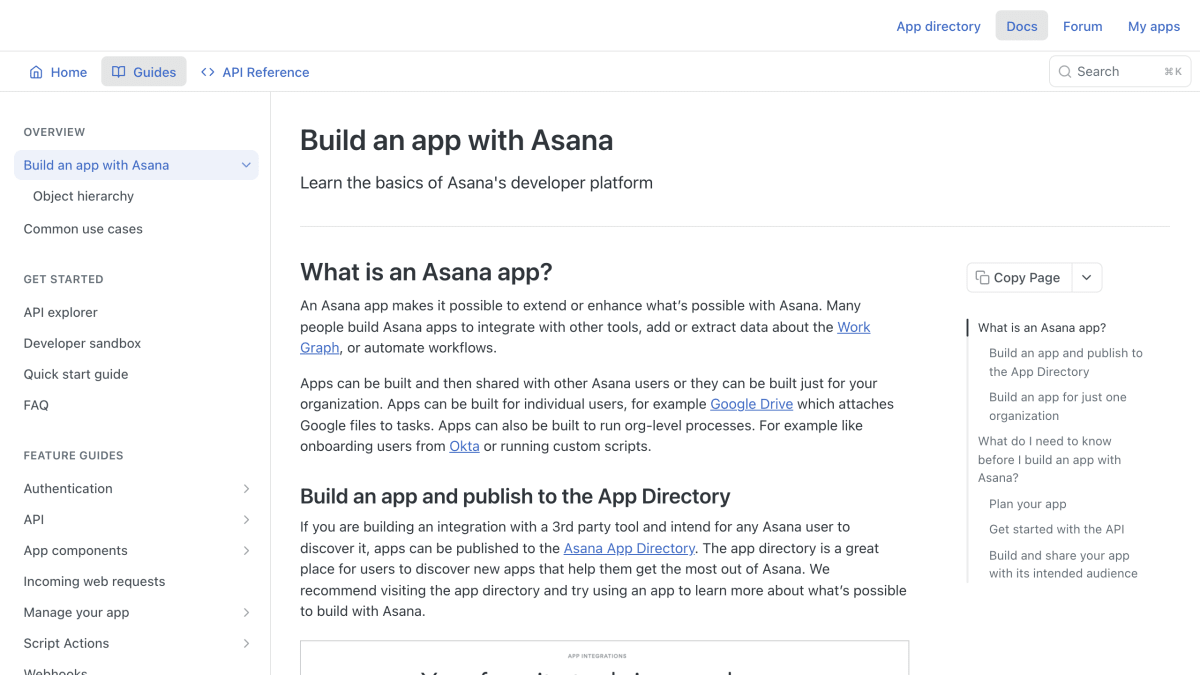This screenshot has width=1200, height=675.
Task: Switch to the Home tab
Action: pyautogui.click(x=58, y=72)
